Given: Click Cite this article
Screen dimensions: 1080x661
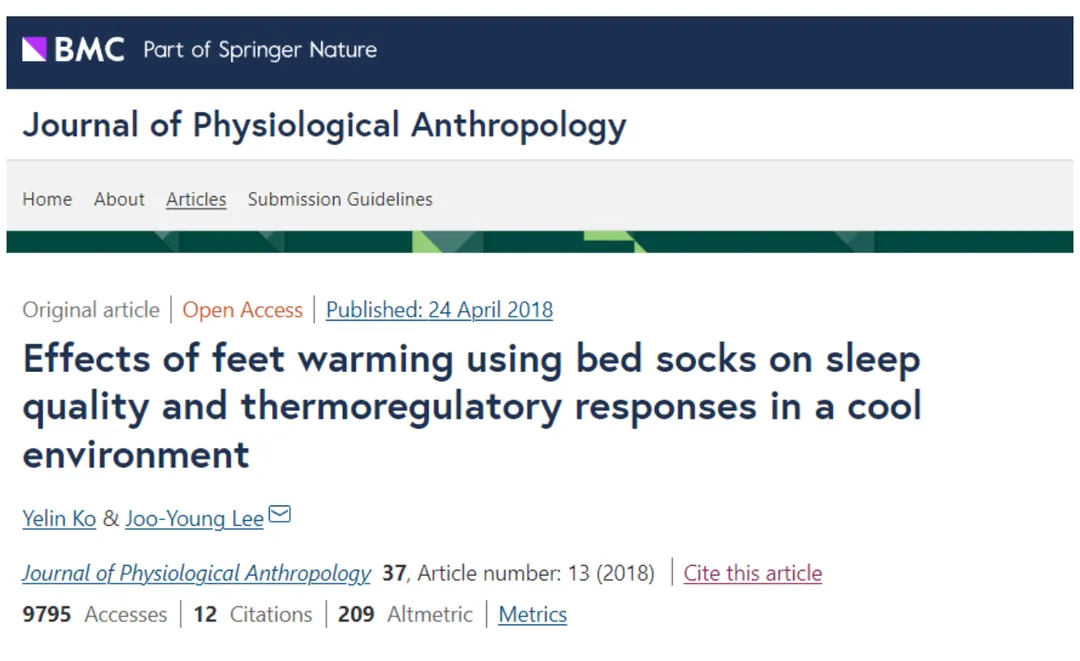Looking at the screenshot, I should [752, 573].
